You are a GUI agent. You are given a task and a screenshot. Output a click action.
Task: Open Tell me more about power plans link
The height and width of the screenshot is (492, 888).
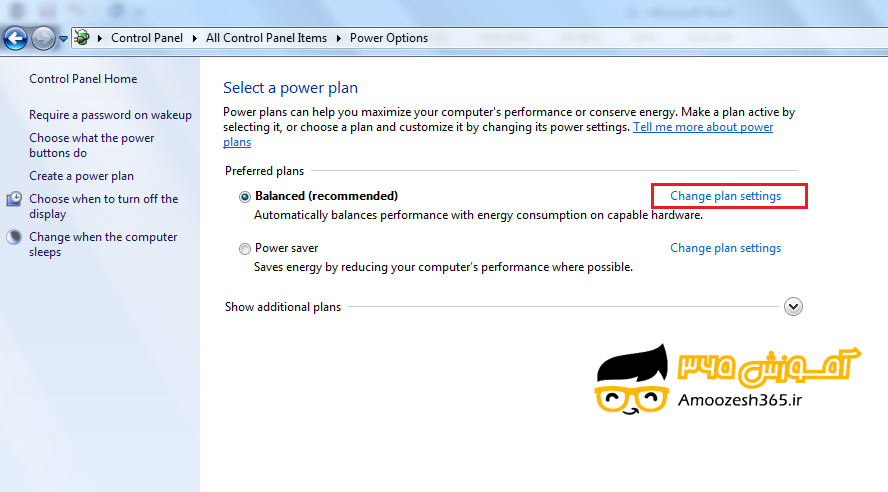pos(702,128)
